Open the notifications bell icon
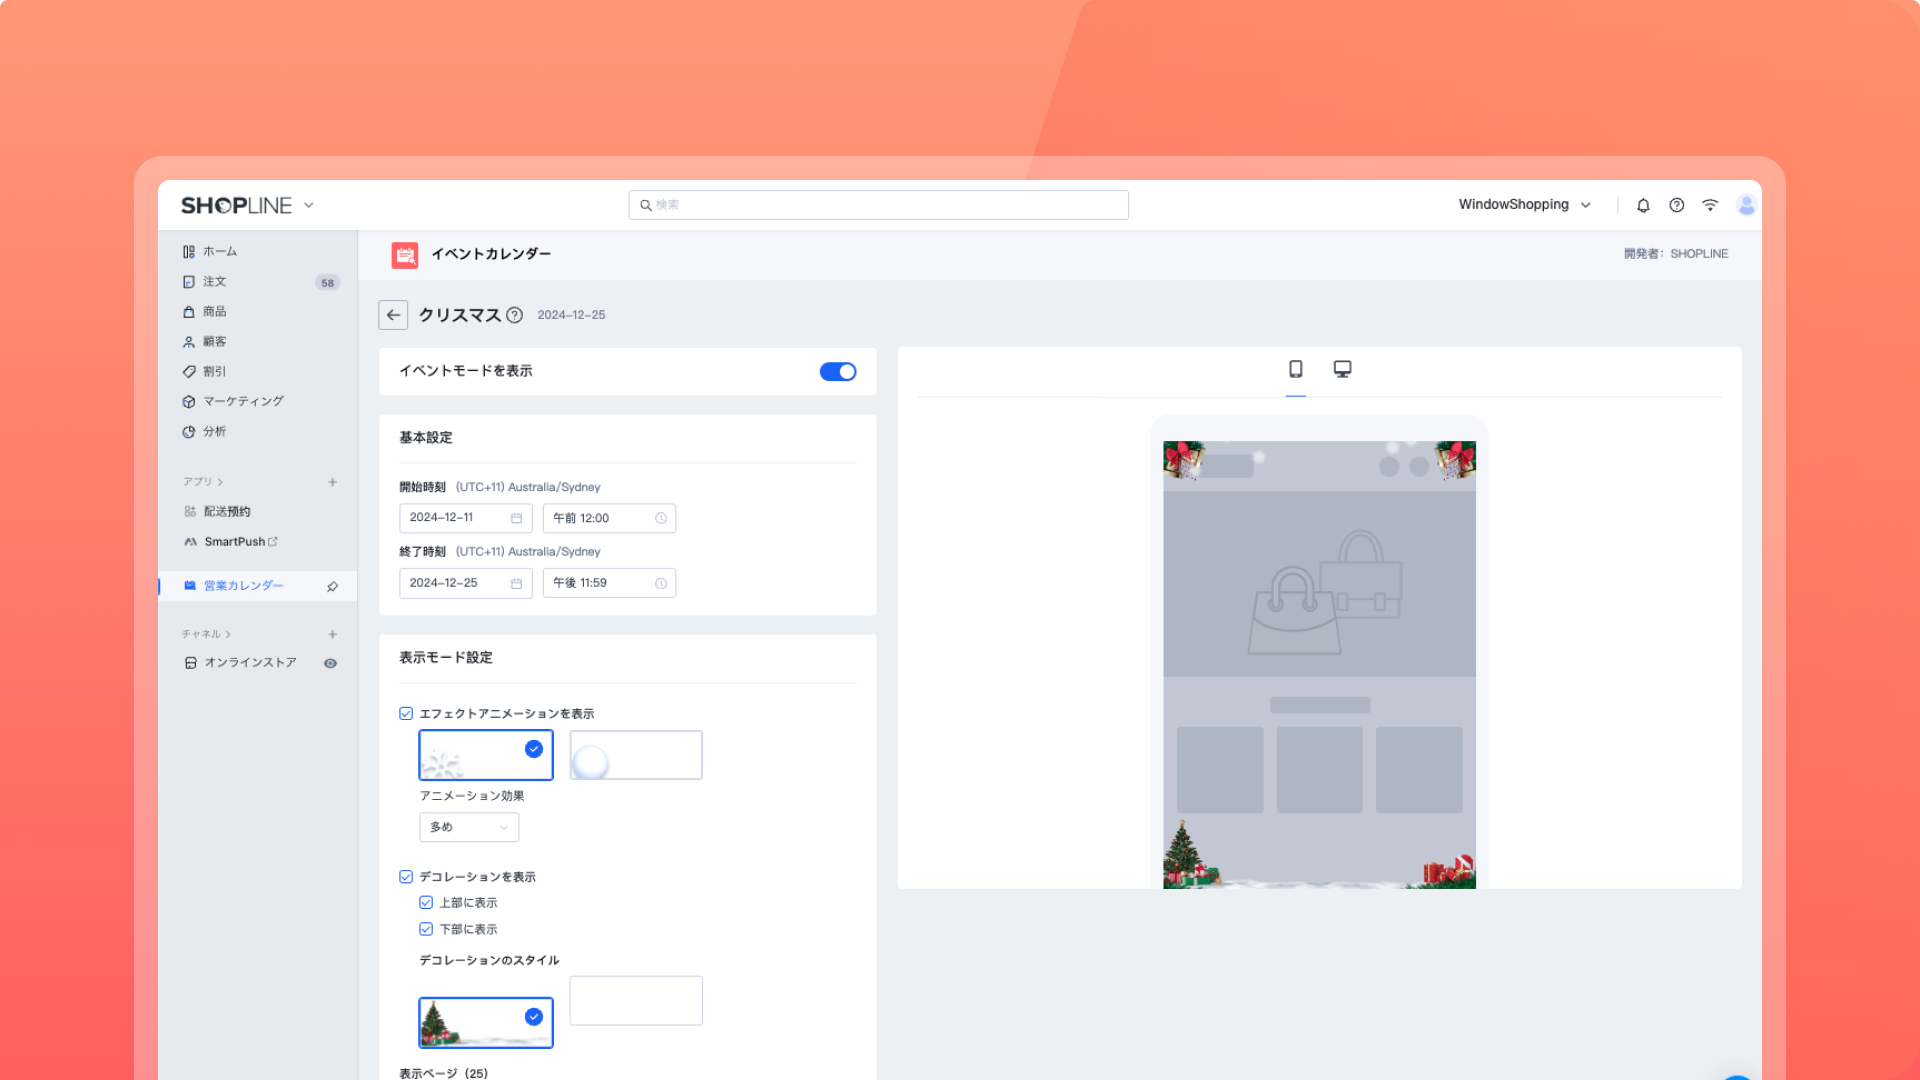 click(1643, 205)
